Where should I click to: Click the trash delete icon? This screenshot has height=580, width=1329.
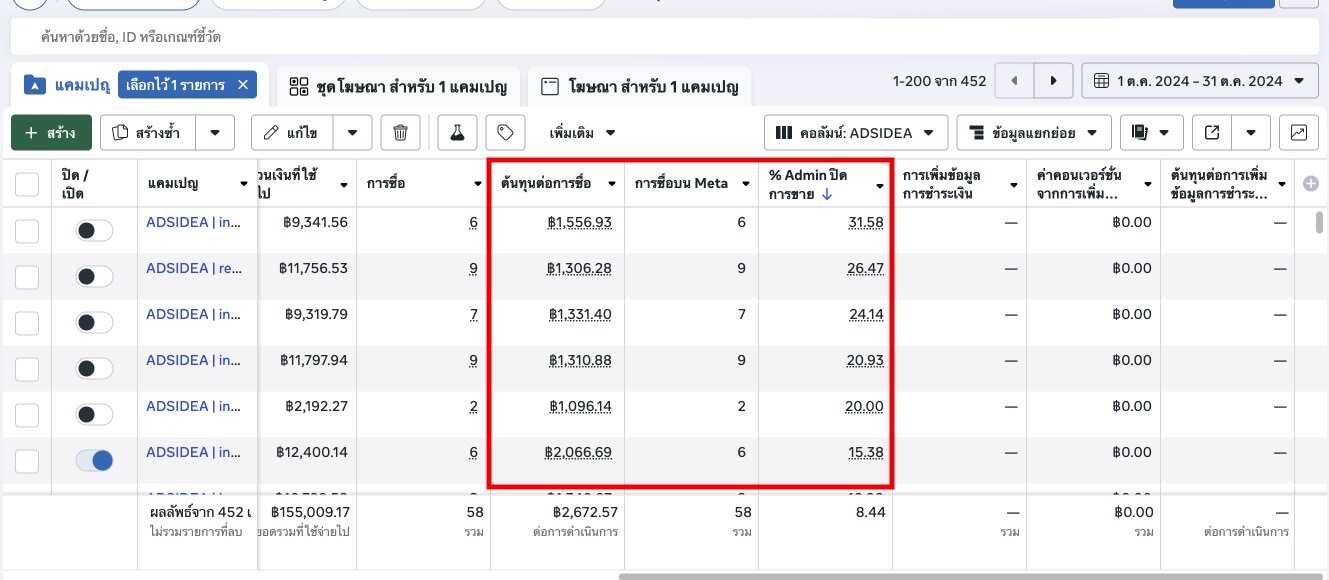point(400,133)
